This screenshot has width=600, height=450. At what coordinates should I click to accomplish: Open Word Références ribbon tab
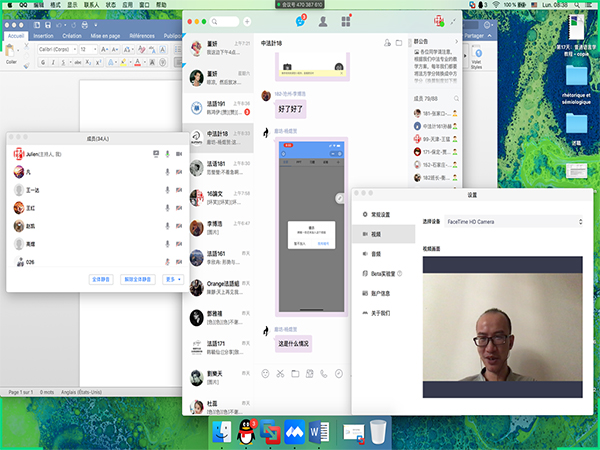142,36
